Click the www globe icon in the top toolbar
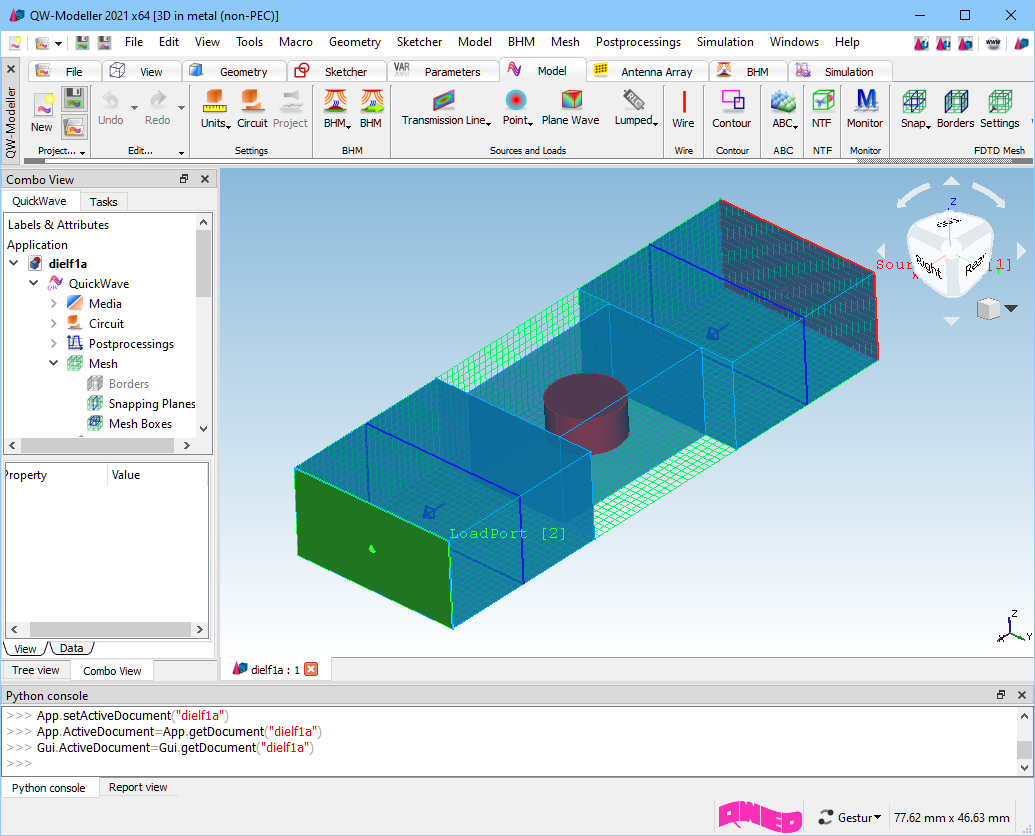This screenshot has width=1035, height=836. (993, 43)
